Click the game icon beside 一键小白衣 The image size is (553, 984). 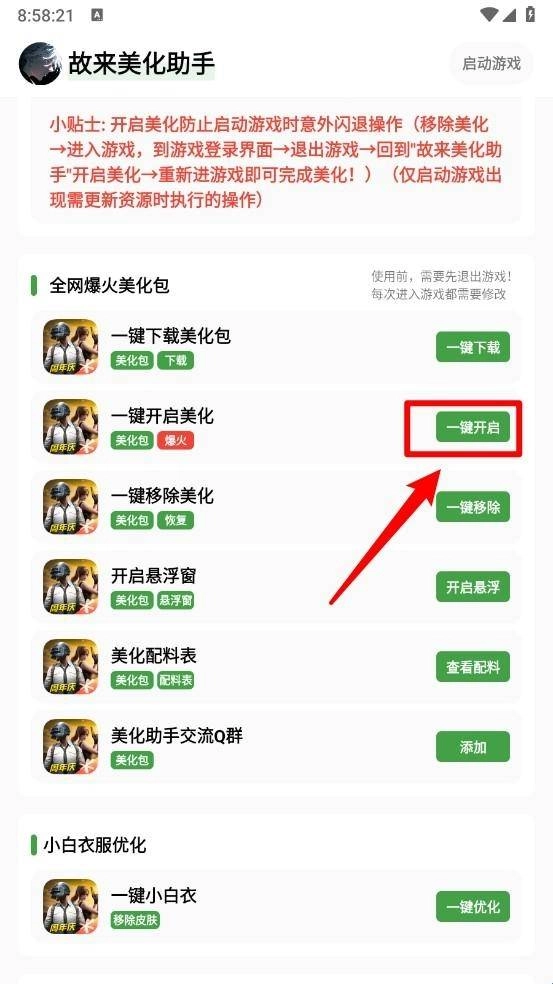(x=70, y=906)
